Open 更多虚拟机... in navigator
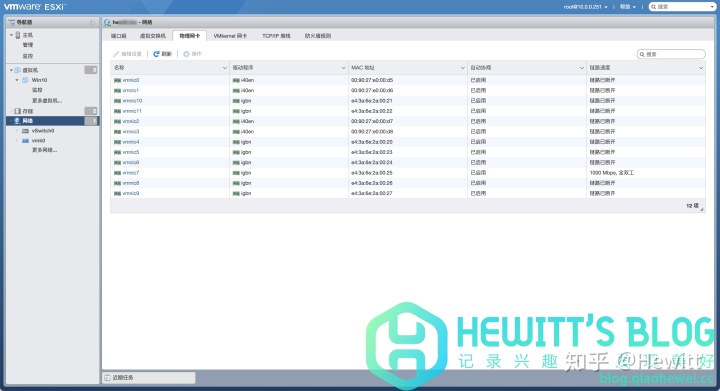The height and width of the screenshot is (391, 720). pyautogui.click(x=47, y=101)
